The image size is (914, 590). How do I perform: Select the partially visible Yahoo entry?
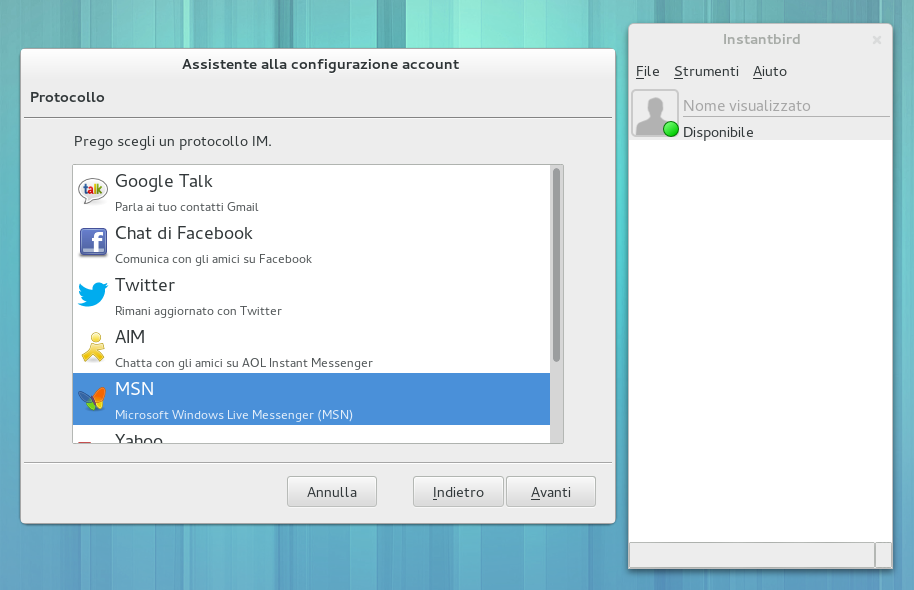[x=311, y=435]
